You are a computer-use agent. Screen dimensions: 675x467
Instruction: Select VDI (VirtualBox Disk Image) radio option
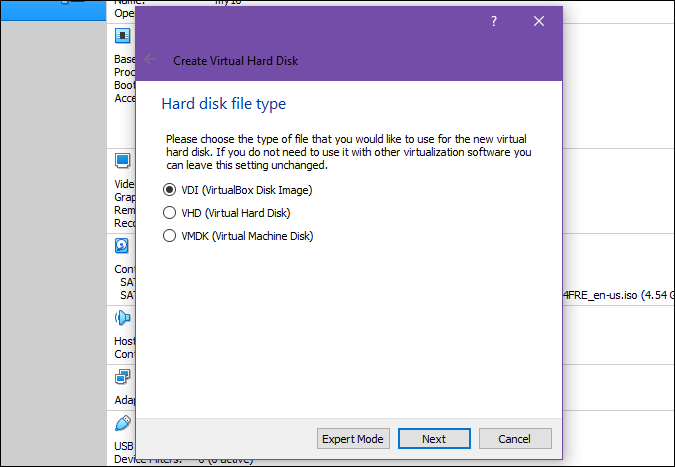point(237,190)
